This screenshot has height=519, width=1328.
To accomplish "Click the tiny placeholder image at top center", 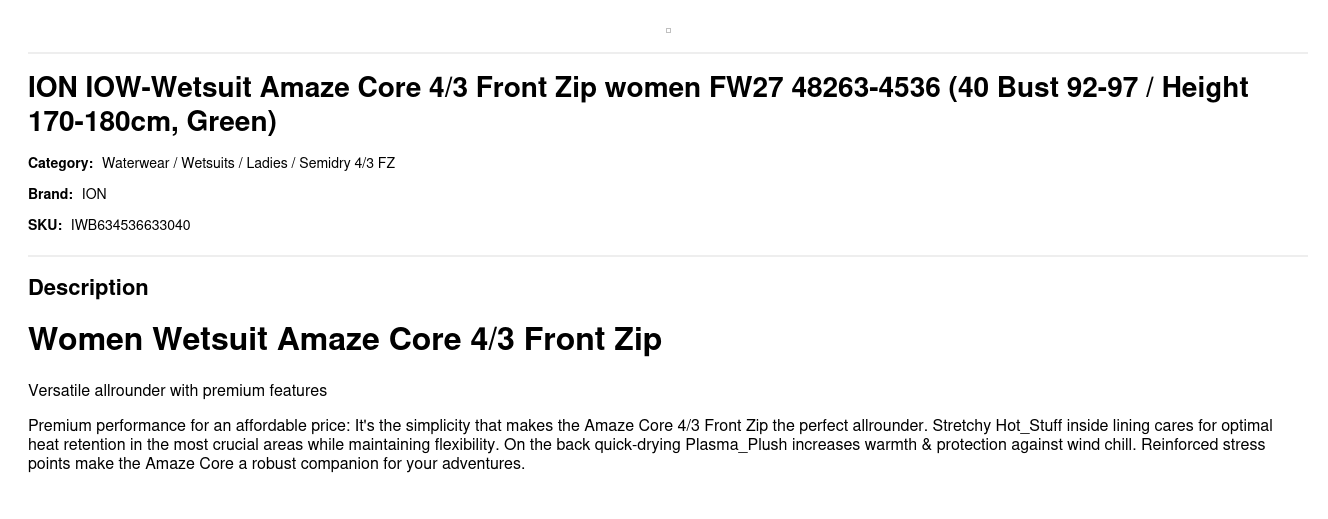I will pyautogui.click(x=668, y=30).
